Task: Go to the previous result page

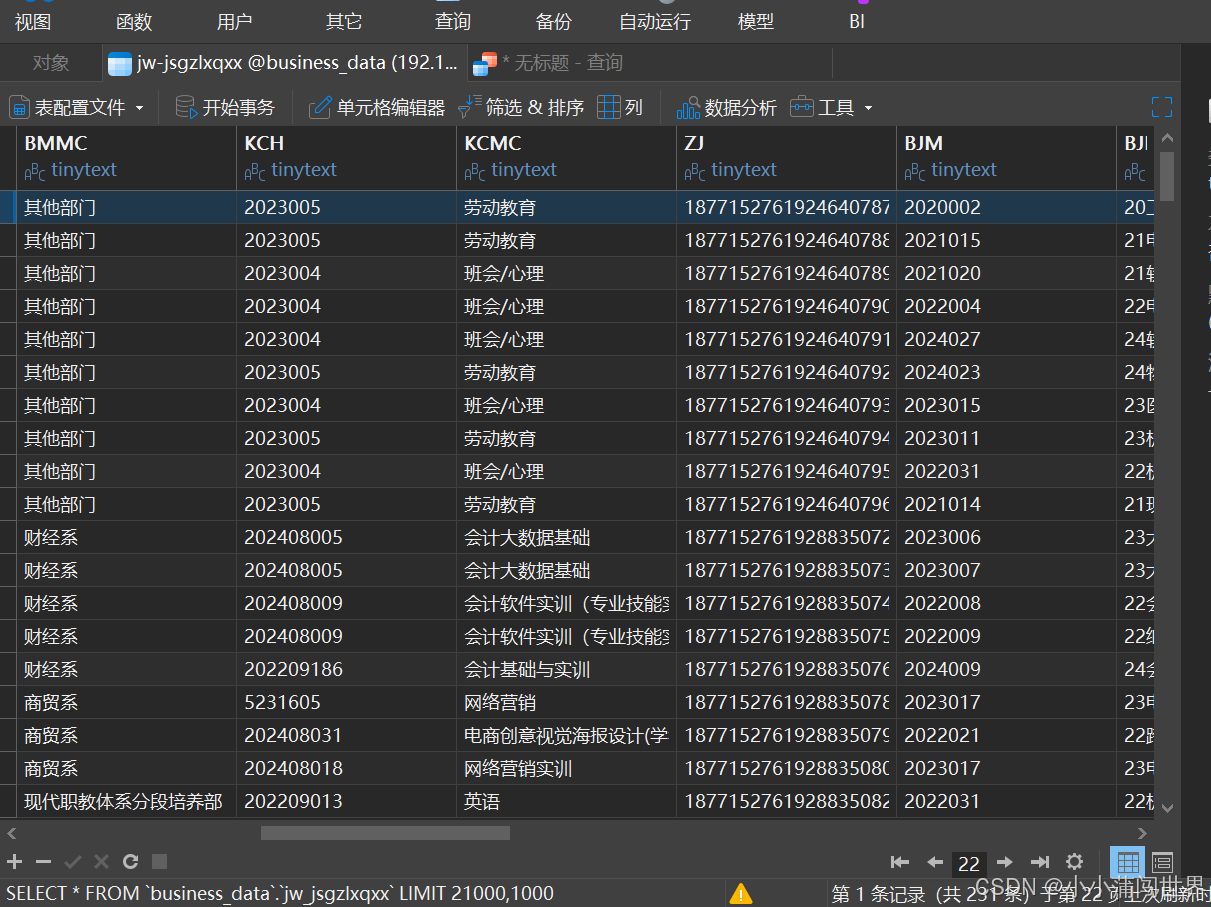Action: click(x=935, y=862)
